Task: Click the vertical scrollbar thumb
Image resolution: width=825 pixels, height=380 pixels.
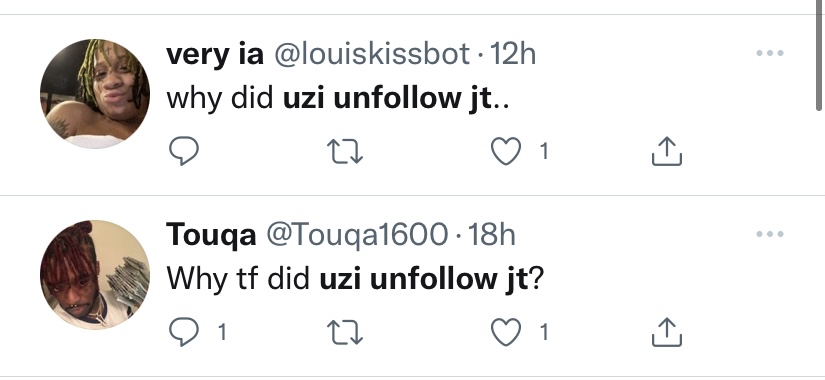Action: (819, 55)
